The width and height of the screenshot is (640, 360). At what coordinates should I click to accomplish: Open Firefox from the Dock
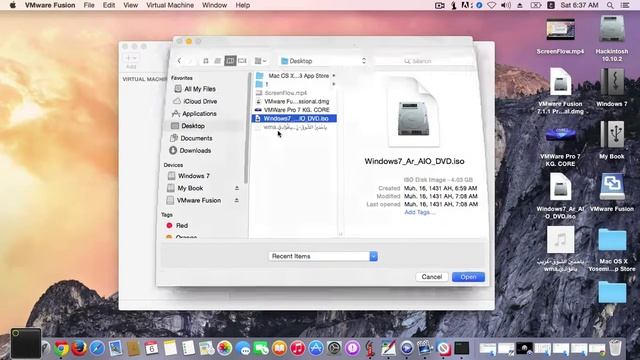point(79,349)
